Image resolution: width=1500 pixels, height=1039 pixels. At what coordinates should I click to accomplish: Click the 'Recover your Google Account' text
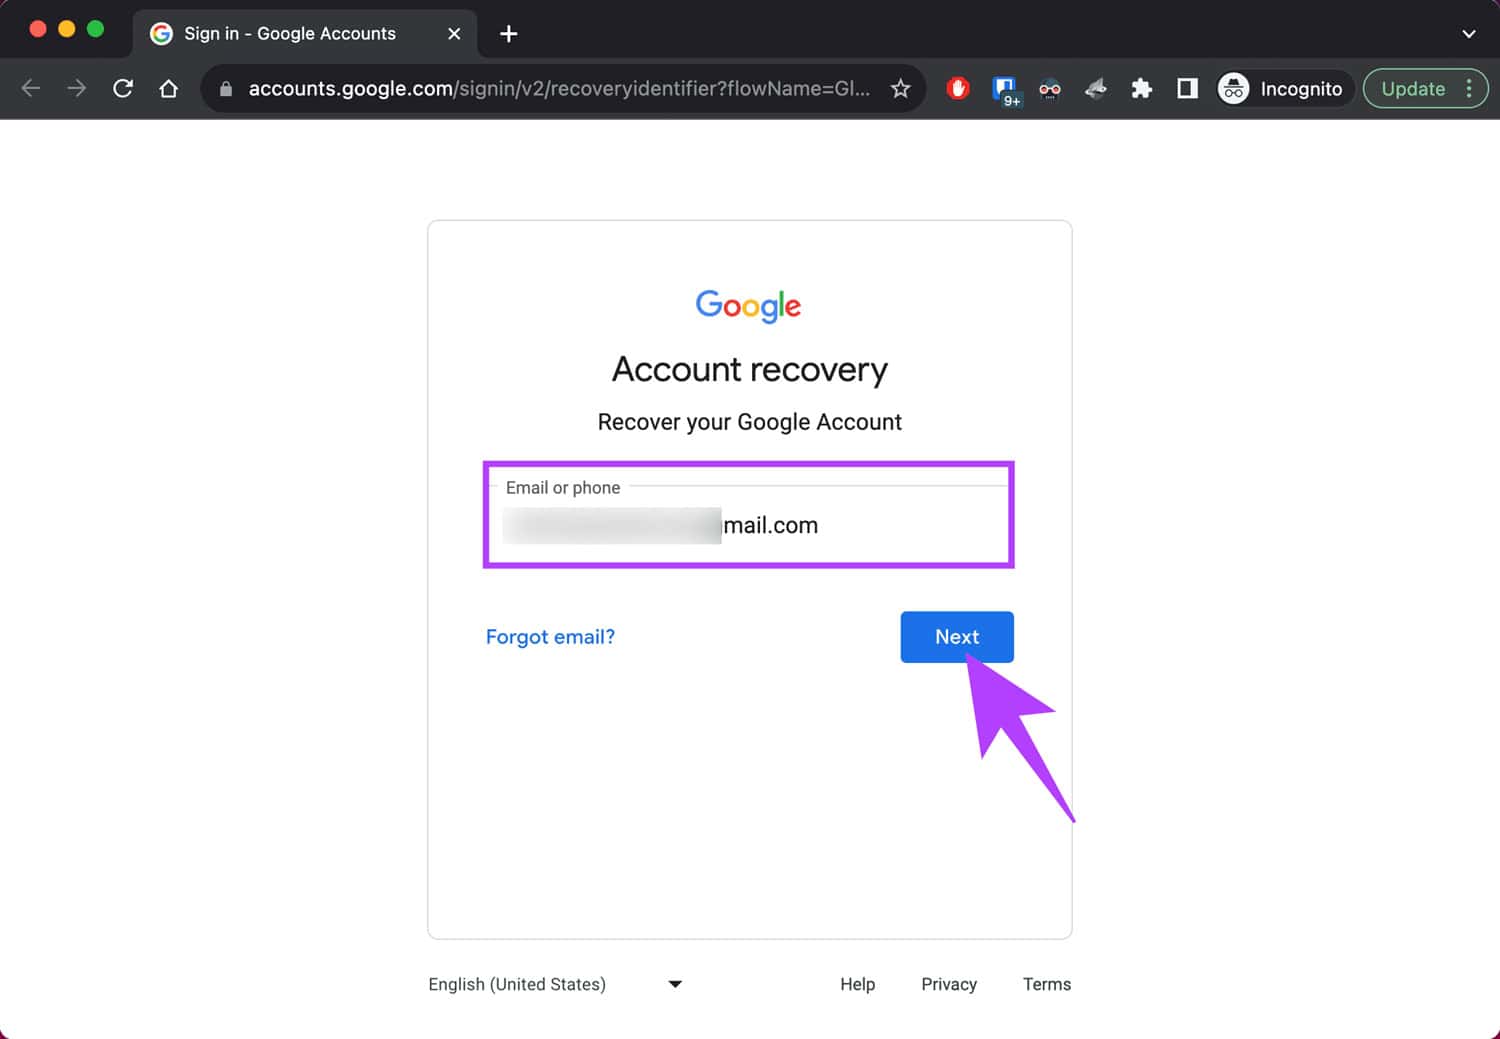click(750, 422)
